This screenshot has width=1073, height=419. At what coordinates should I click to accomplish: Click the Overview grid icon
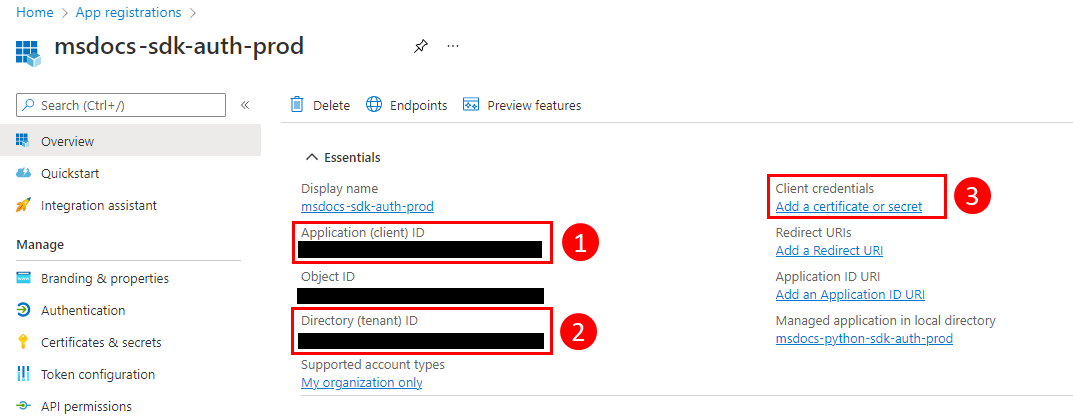[x=23, y=141]
